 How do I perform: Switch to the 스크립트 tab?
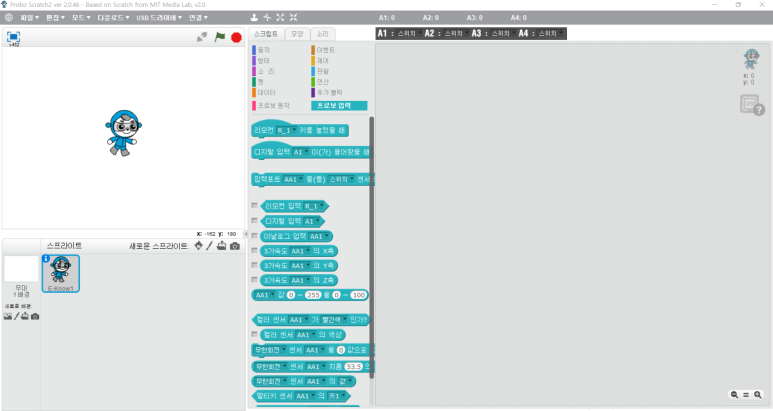[266, 34]
